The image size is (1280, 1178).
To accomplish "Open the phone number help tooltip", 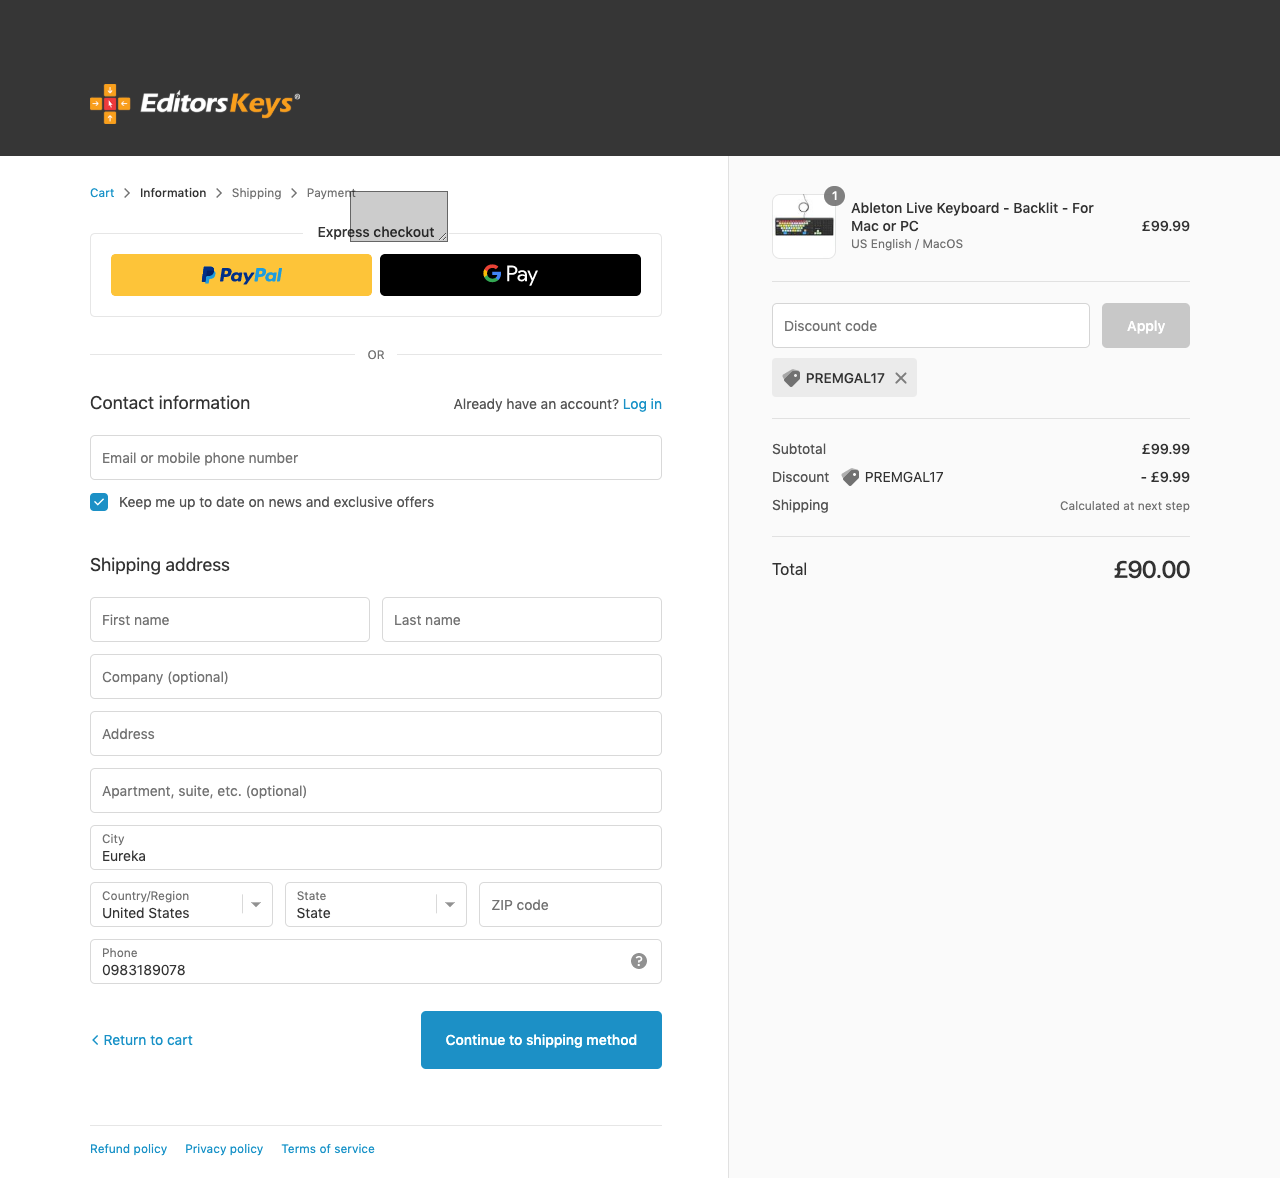I will [x=639, y=961].
